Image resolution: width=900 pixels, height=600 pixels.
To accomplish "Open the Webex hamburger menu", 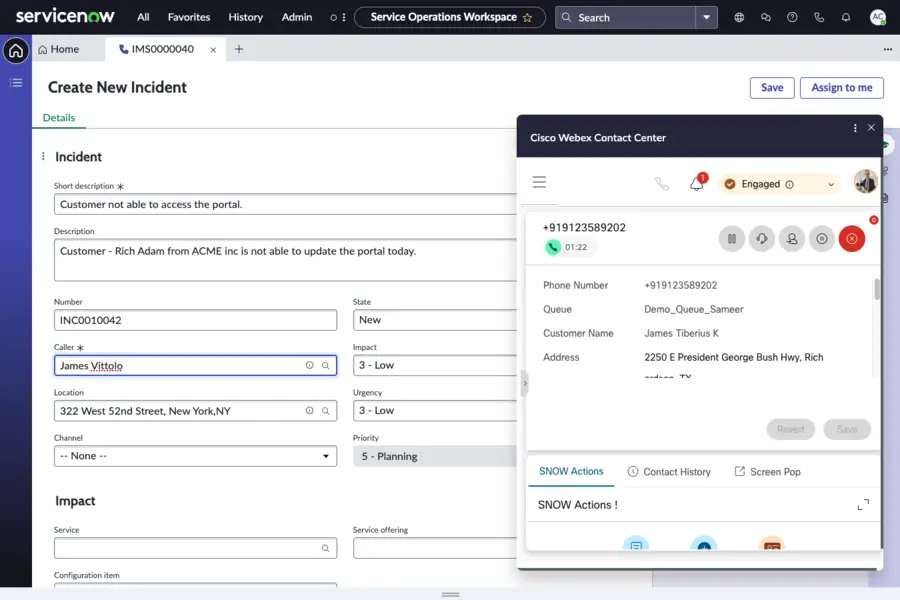I will pyautogui.click(x=539, y=183).
